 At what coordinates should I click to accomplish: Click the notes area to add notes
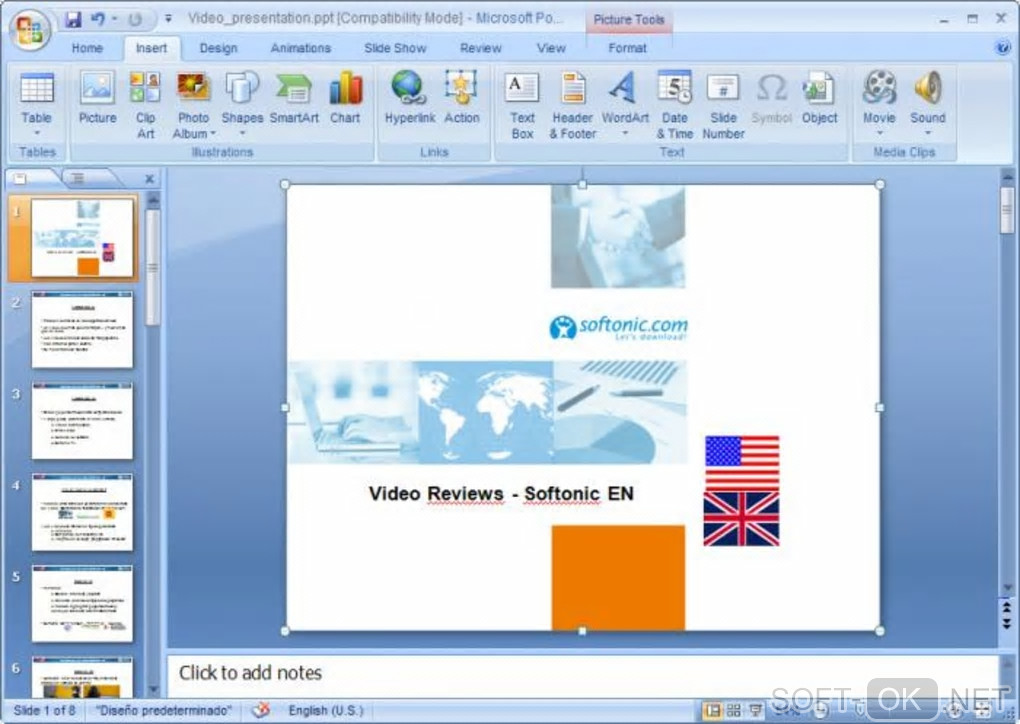(582, 673)
